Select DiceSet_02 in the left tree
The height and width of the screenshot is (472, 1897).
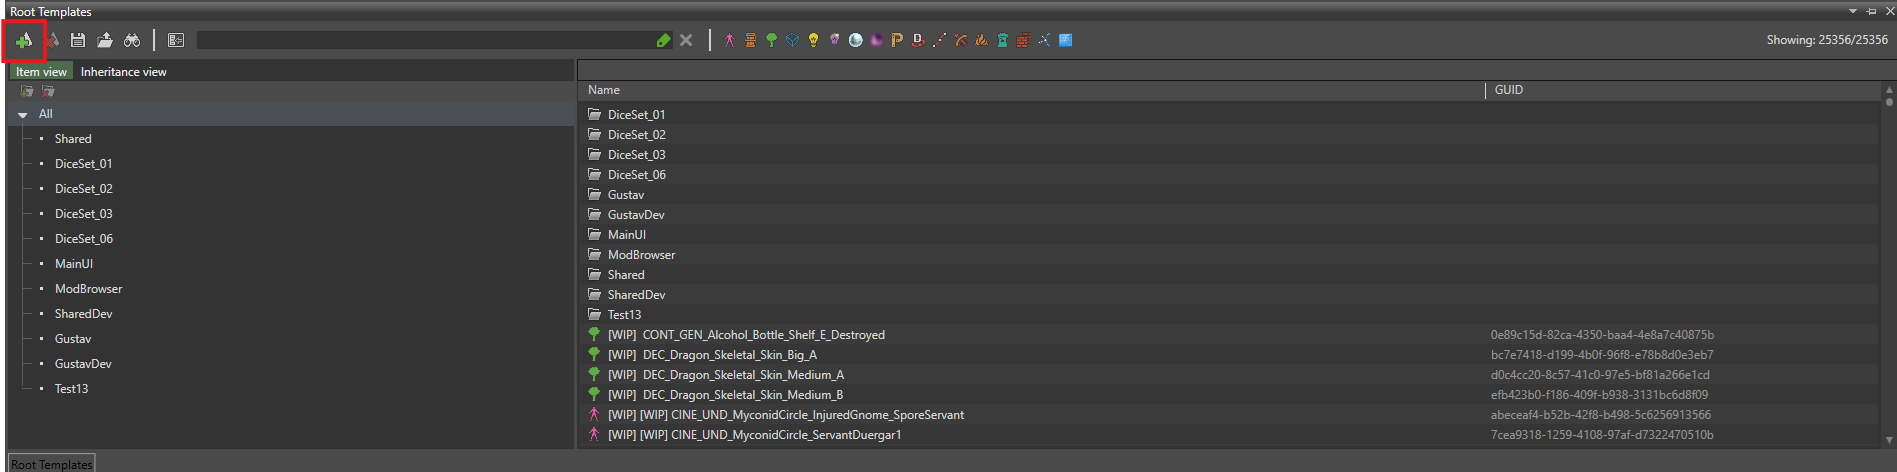coord(84,189)
